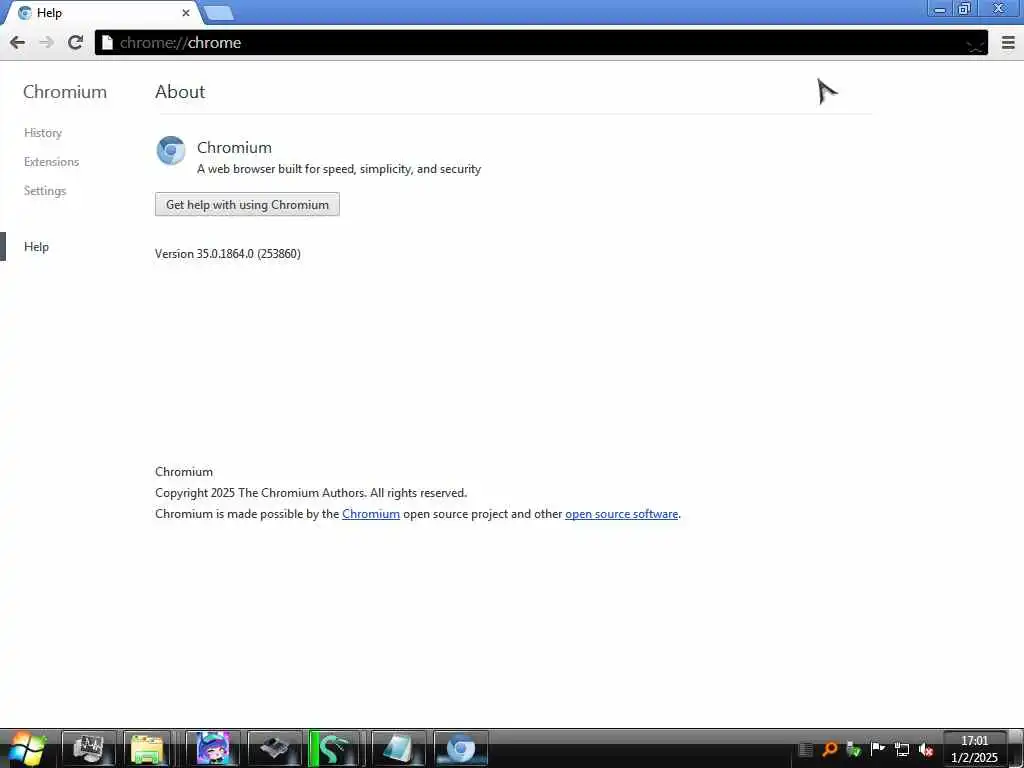Screen dimensions: 1024x768
Task: Restore down the Chromium window
Action: (x=965, y=9)
